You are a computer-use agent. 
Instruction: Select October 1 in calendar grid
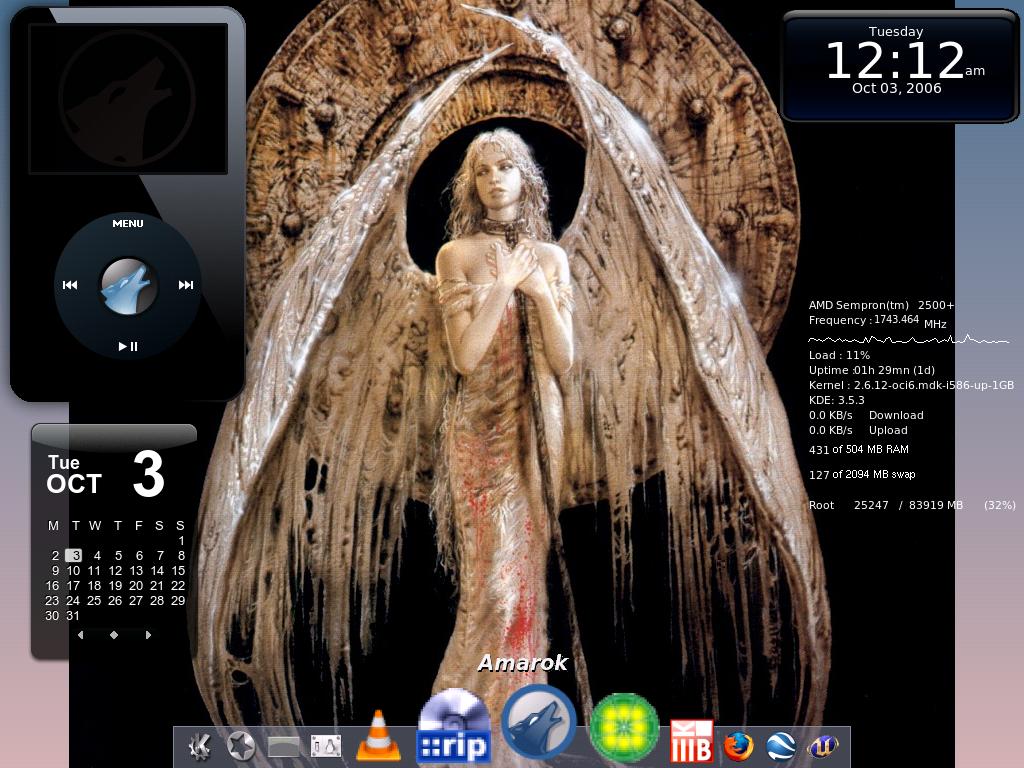pos(181,541)
